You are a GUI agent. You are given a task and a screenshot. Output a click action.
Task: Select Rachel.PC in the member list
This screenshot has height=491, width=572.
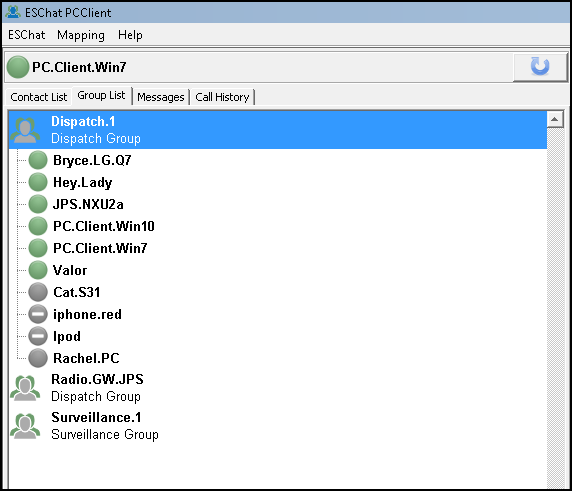[x=86, y=358]
